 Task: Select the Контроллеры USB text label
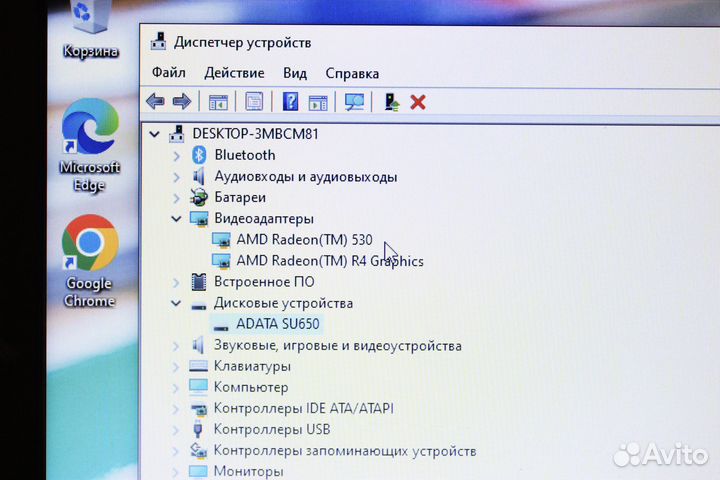click(272, 429)
